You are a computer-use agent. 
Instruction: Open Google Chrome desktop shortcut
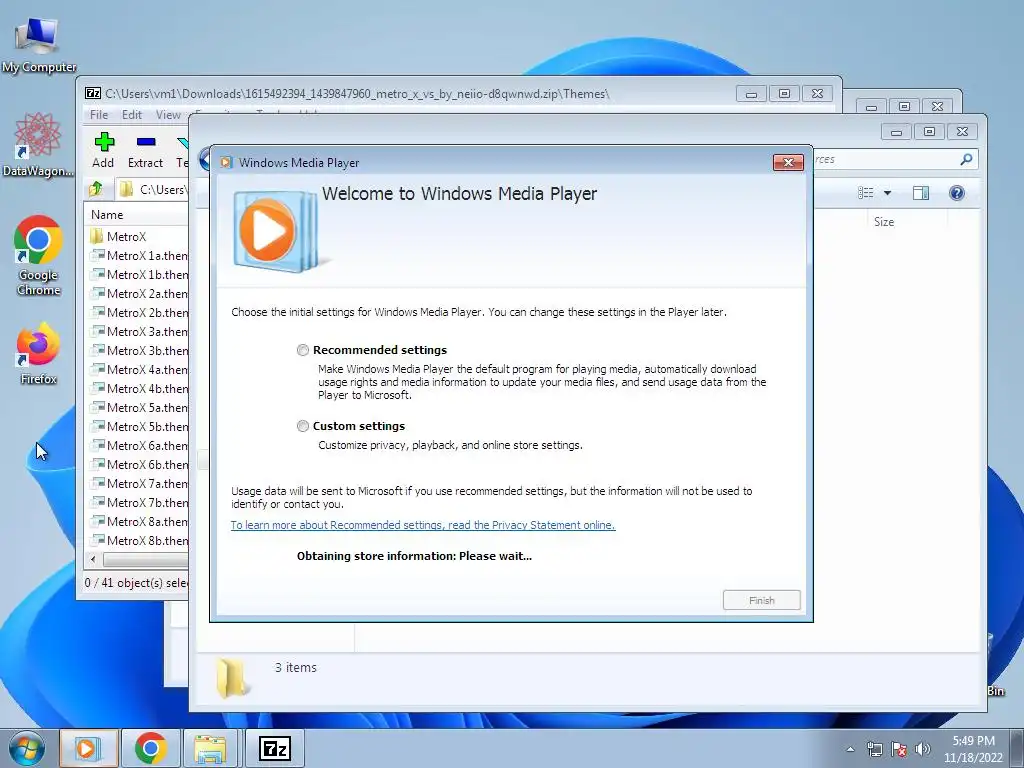[x=38, y=256]
